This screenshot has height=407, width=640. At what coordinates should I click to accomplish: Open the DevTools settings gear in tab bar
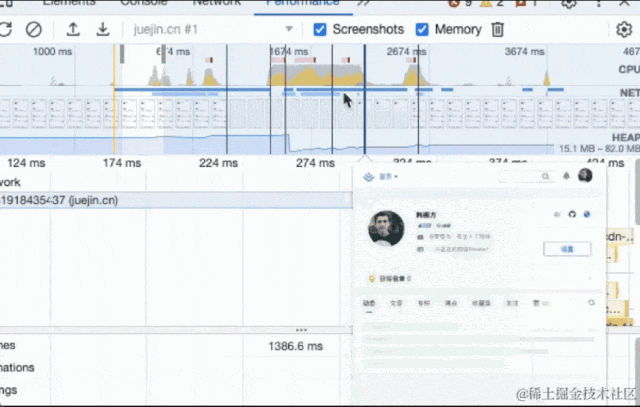[x=569, y=3]
